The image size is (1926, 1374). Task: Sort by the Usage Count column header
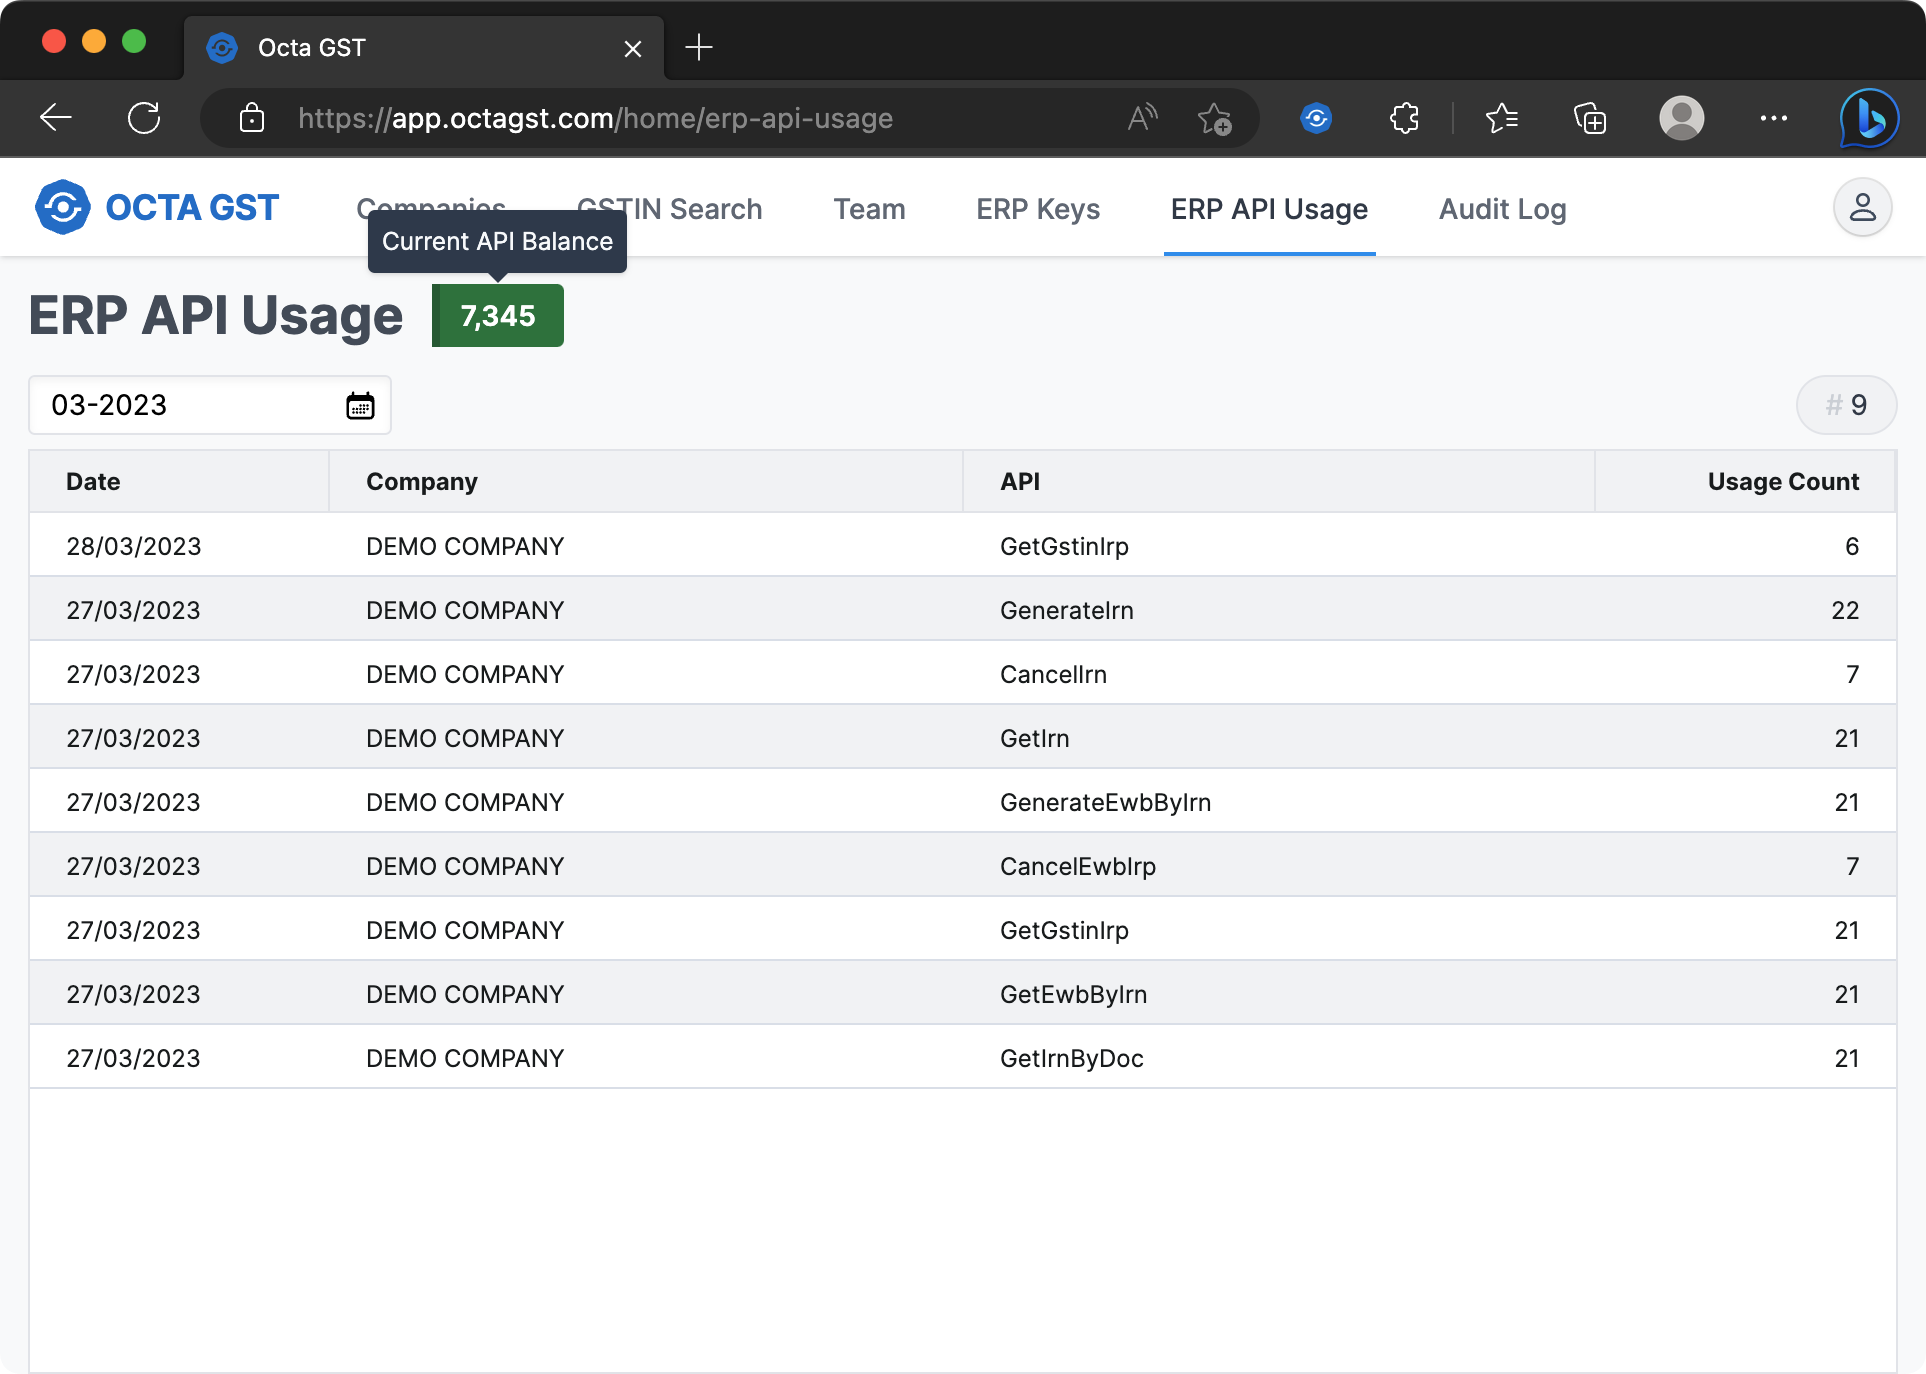click(x=1782, y=482)
